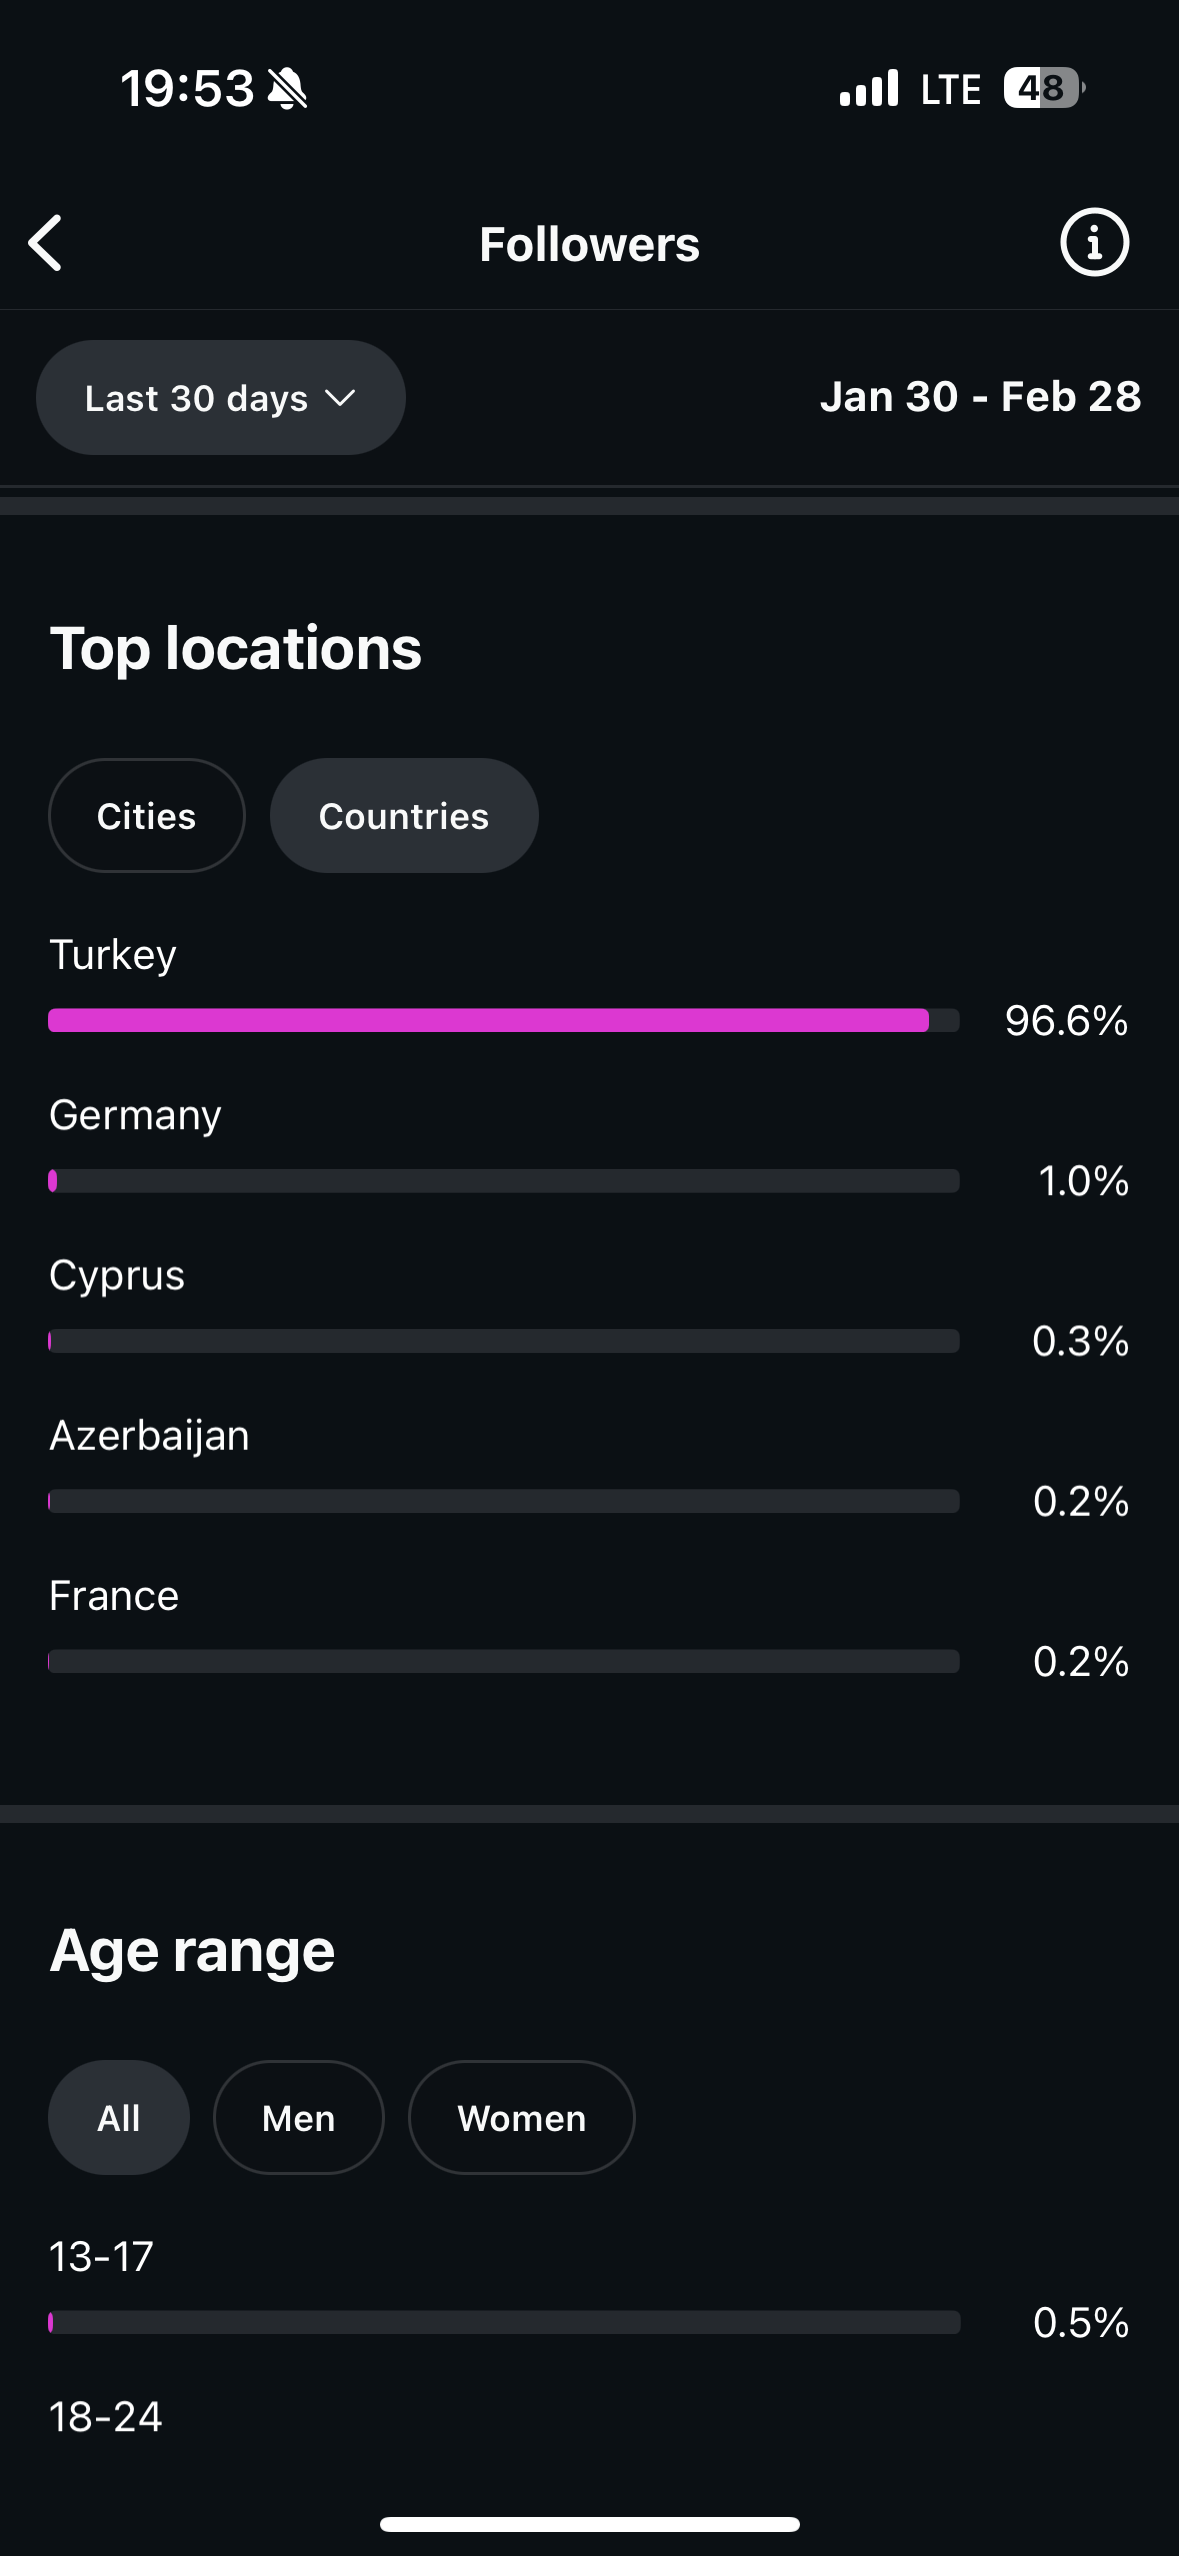Image resolution: width=1179 pixels, height=2556 pixels.
Task: Click the Jan 30 - Feb 28 date range
Action: pyautogui.click(x=980, y=397)
